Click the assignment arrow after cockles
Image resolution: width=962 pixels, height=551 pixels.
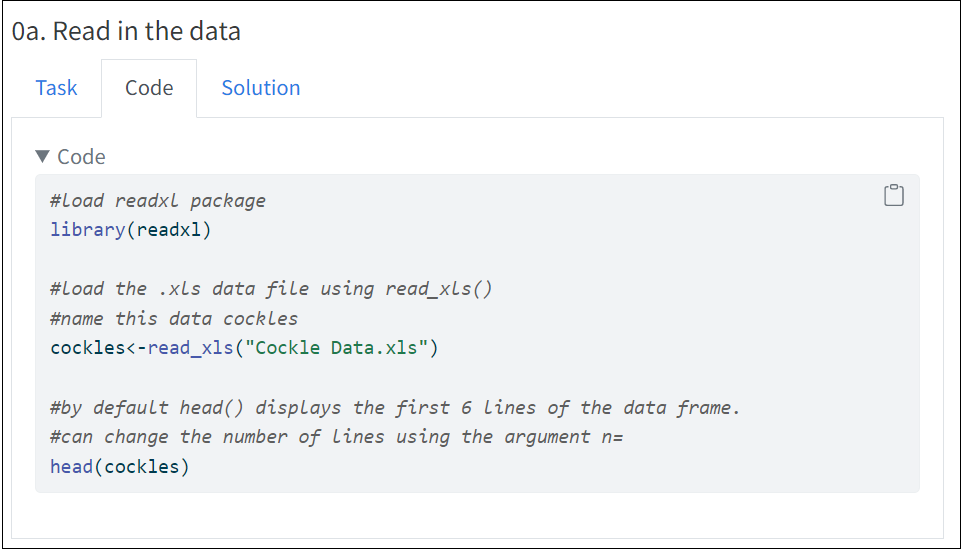point(136,348)
